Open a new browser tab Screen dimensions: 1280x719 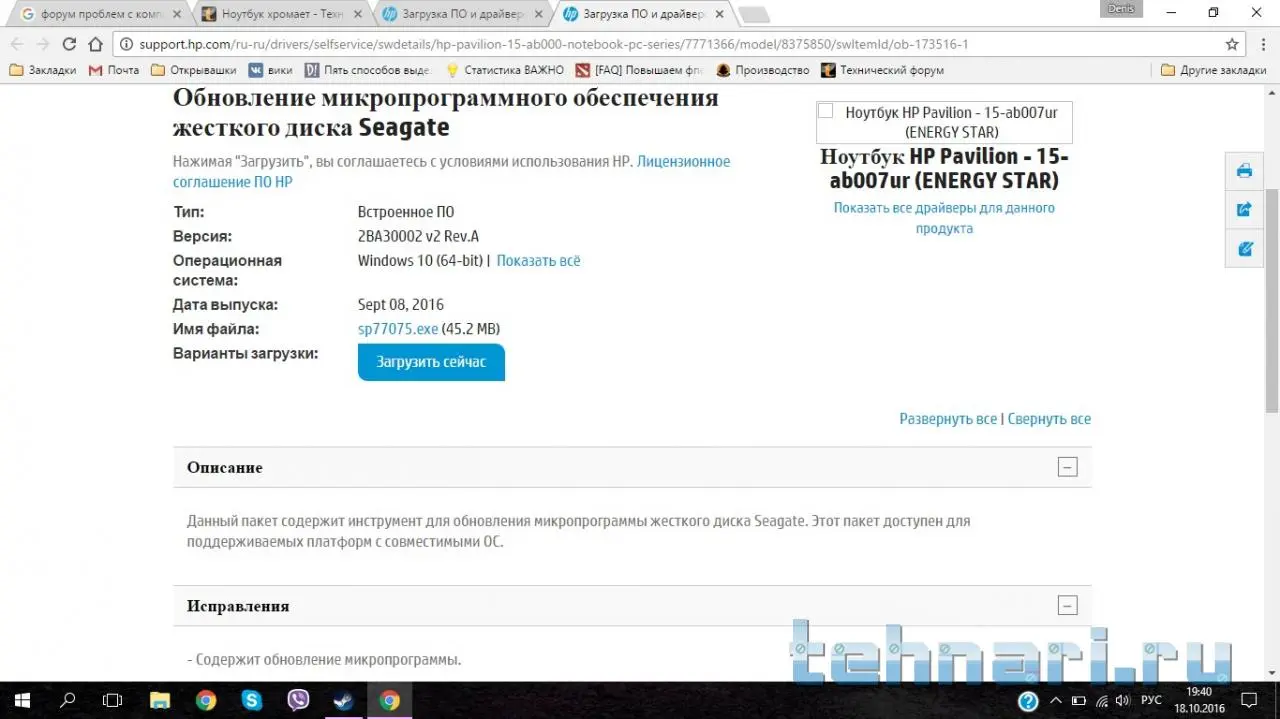pyautogui.click(x=754, y=15)
